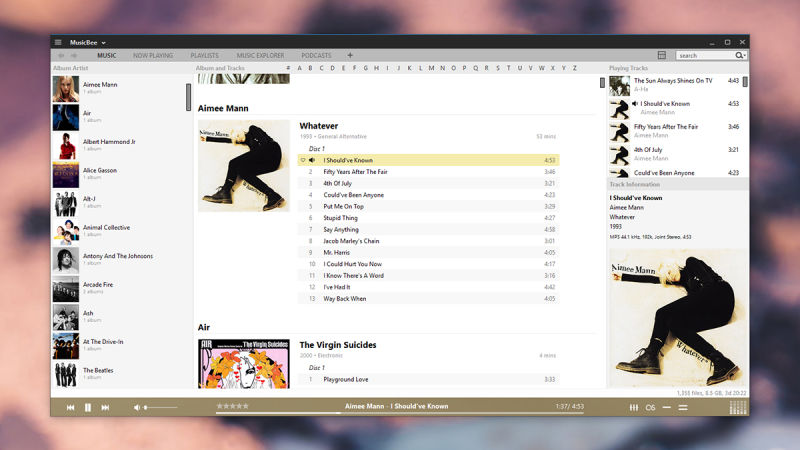Image resolution: width=800 pixels, height=450 pixels.
Task: Adjust the volume slider
Action: tap(160, 407)
